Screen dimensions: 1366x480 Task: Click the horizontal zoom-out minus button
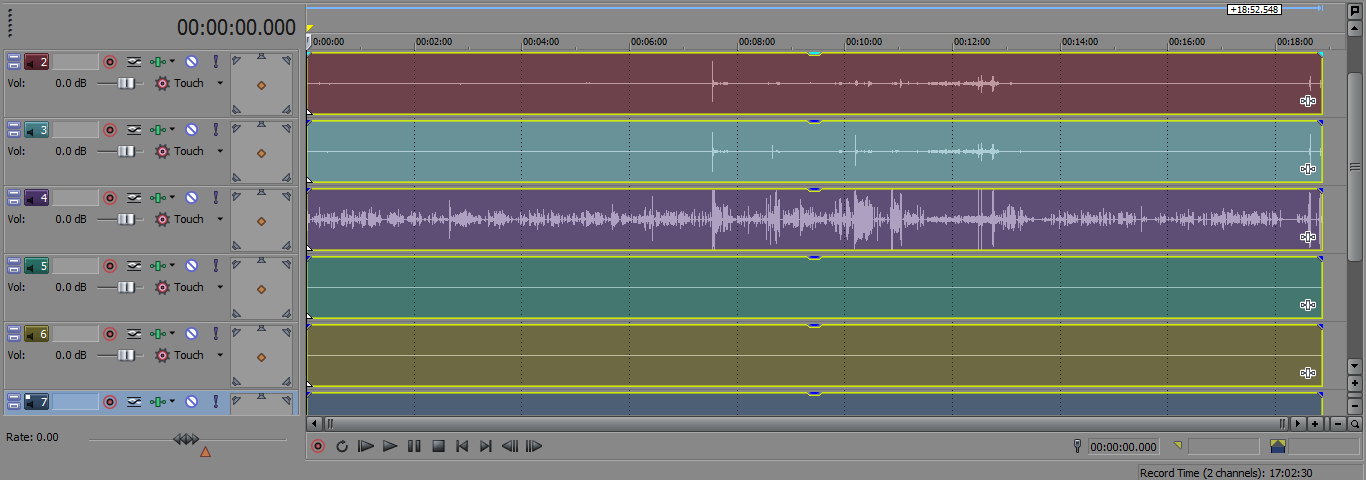point(1338,424)
